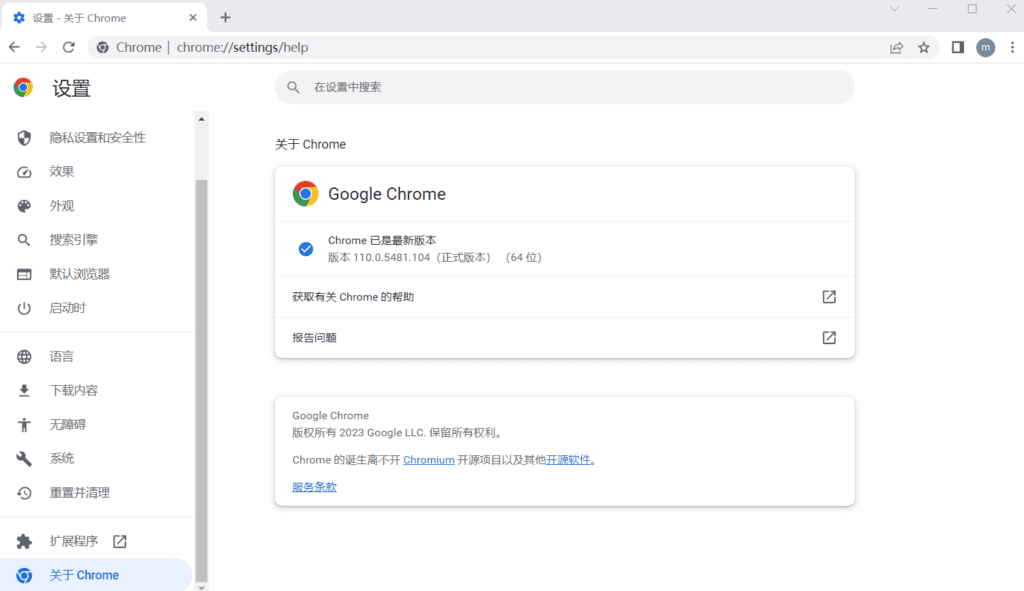Open the tab search chevron dropdown
Viewport: 1024px width, 591px height.
893,10
